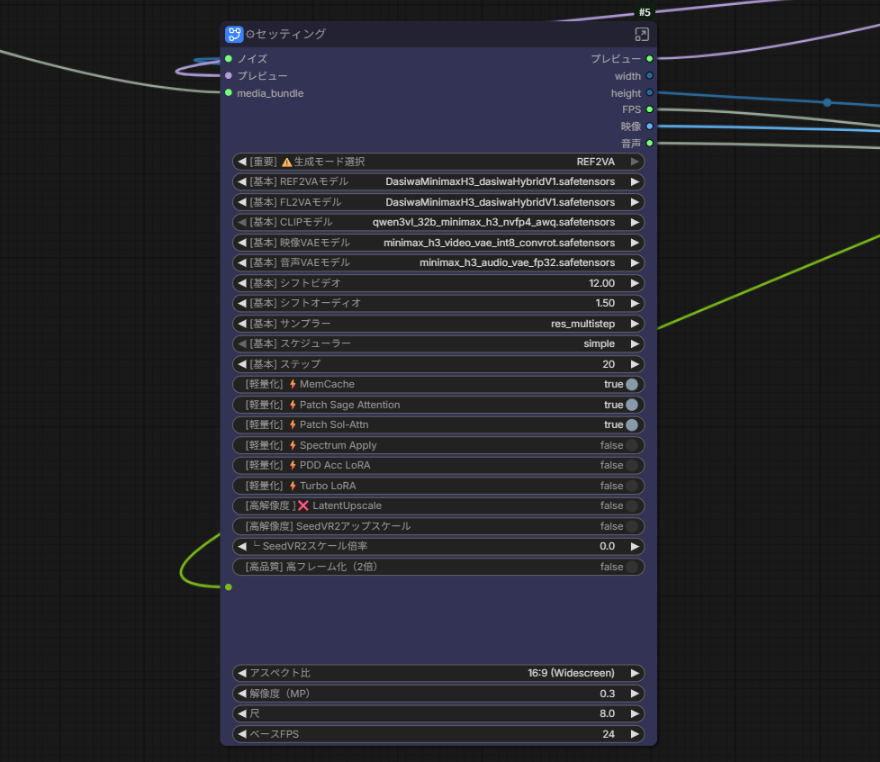Image resolution: width=880 pixels, height=762 pixels.
Task: Click the media_bundle input socket
Action: pyautogui.click(x=228, y=93)
